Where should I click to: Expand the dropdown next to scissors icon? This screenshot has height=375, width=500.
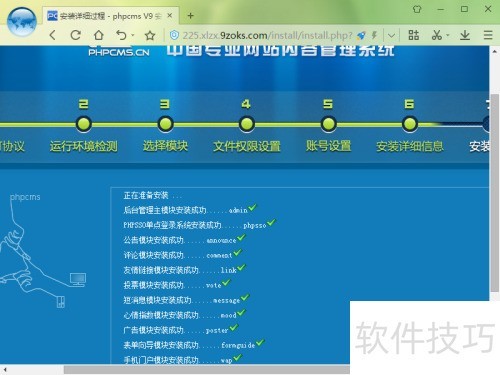coord(448,35)
